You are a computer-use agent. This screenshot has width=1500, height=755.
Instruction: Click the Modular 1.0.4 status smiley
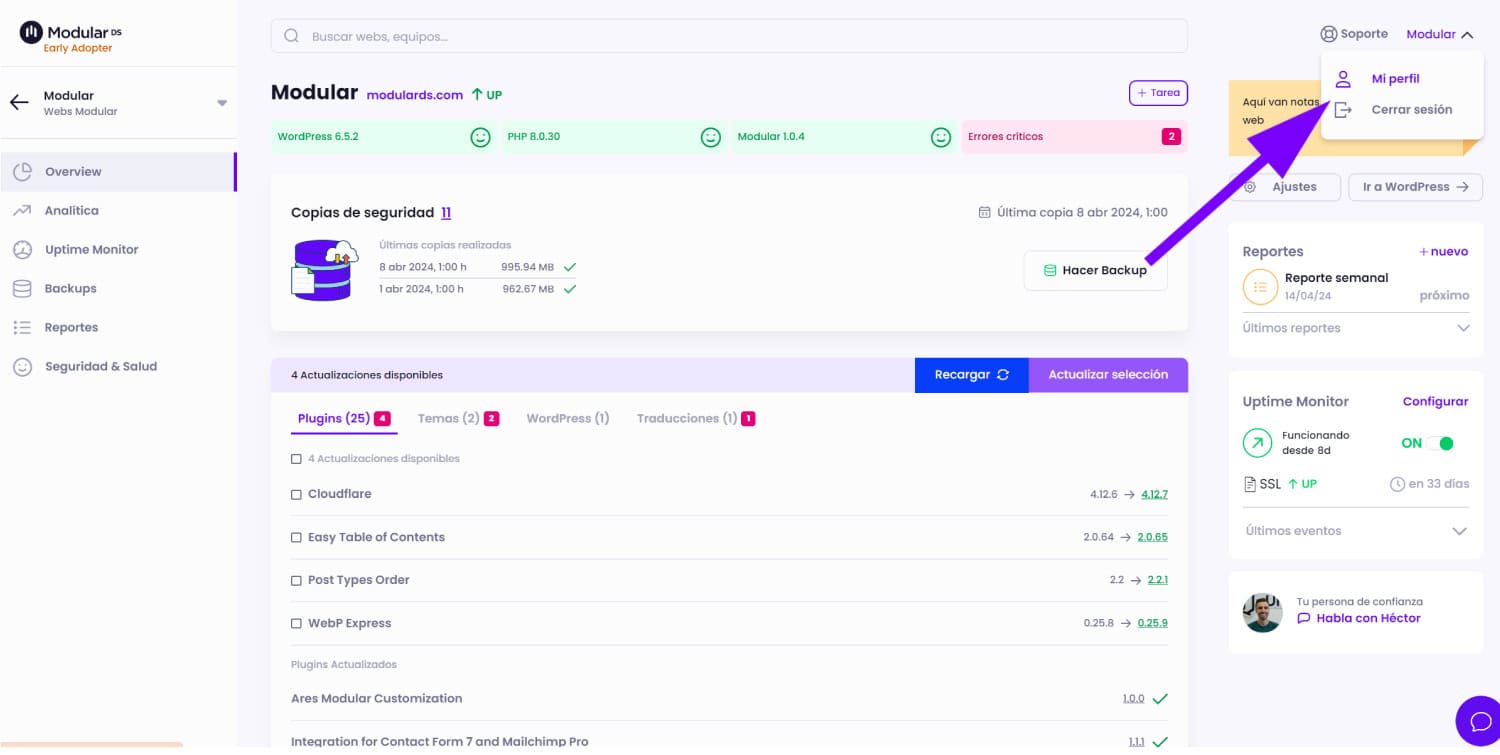point(941,137)
